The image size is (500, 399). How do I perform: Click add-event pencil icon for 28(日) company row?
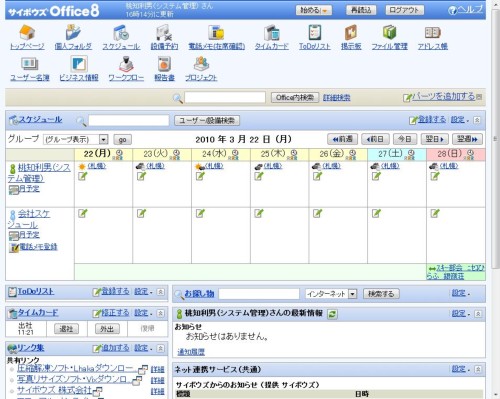[x=435, y=213]
